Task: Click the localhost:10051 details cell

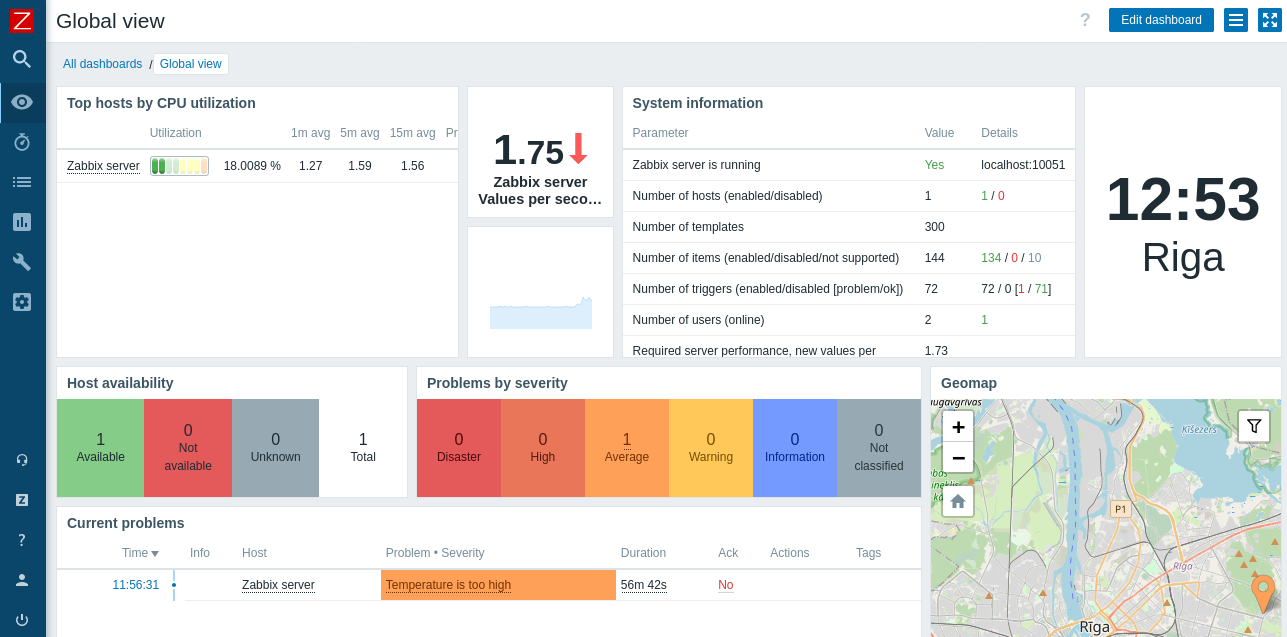Action: (1023, 165)
